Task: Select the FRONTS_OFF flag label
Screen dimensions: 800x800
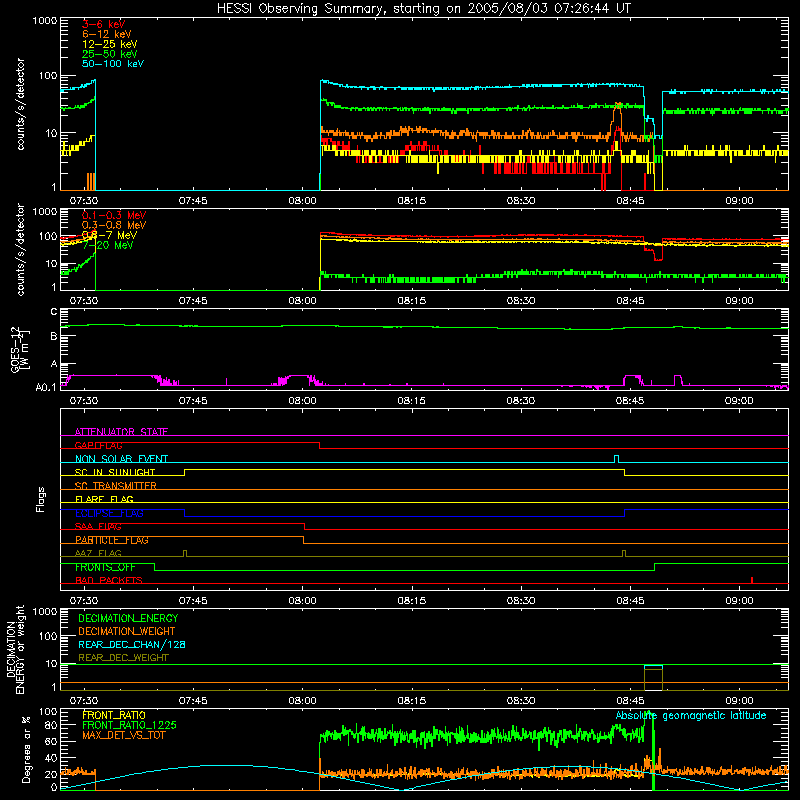Action: (106, 567)
